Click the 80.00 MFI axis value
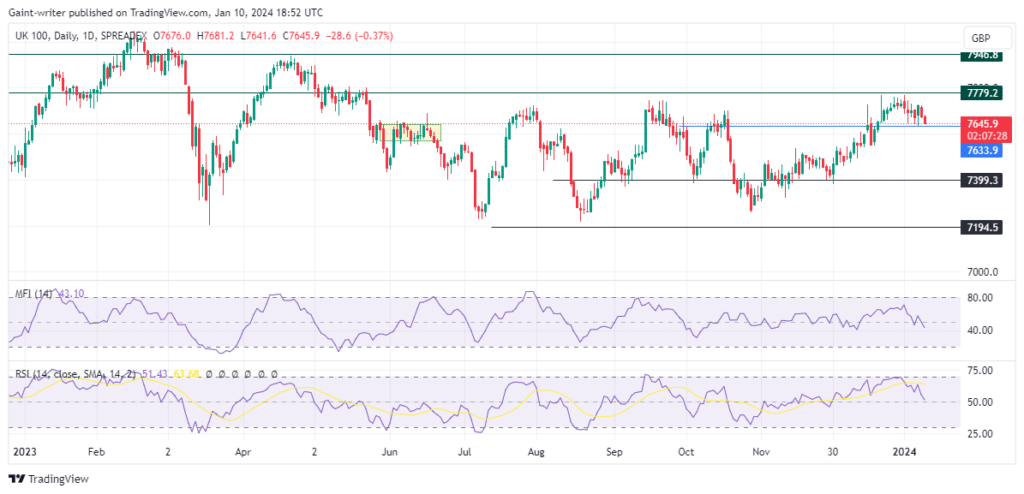Viewport: 1024px width, 494px height. pyautogui.click(x=980, y=298)
